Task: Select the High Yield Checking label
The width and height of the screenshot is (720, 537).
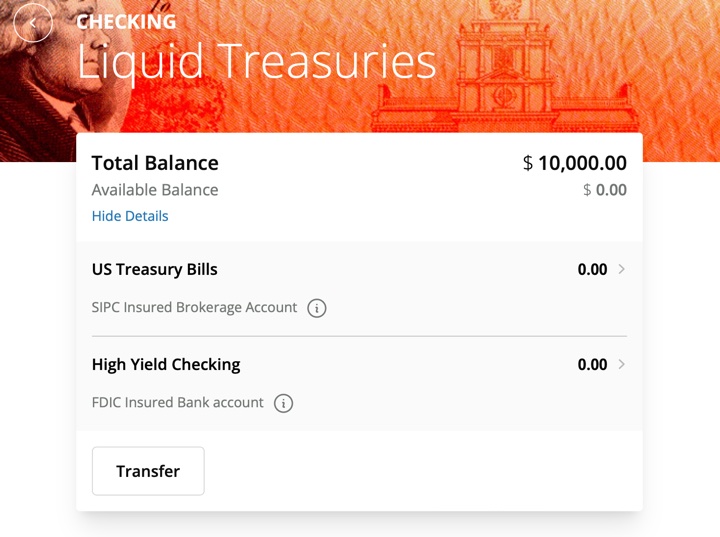Action: click(x=166, y=364)
